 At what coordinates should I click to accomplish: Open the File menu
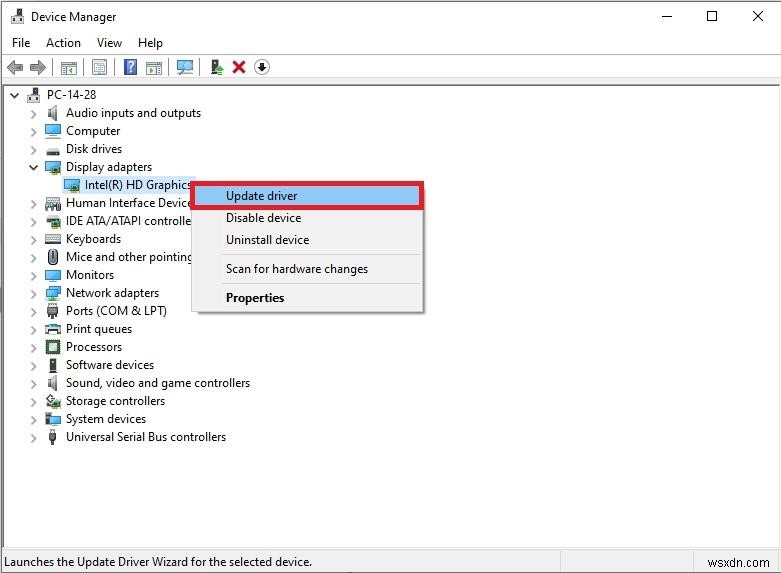21,43
